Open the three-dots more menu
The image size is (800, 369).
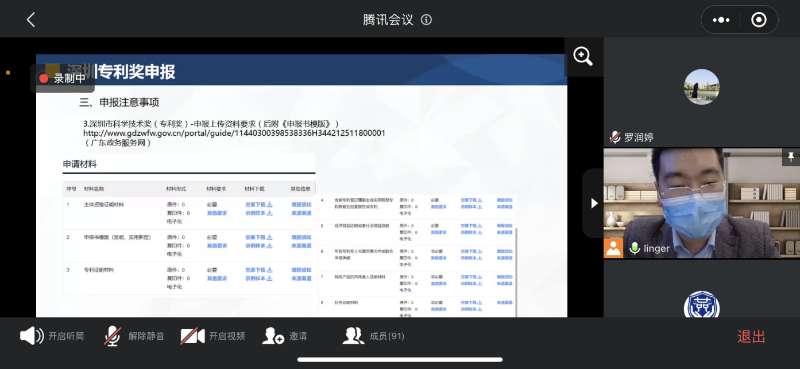pyautogui.click(x=721, y=20)
